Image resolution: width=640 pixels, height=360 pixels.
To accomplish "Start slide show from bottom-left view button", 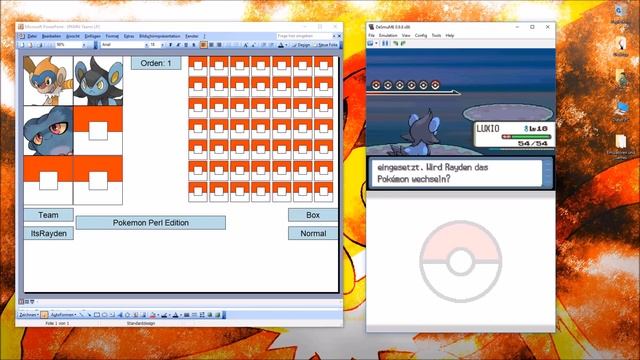I will tap(32, 302).
